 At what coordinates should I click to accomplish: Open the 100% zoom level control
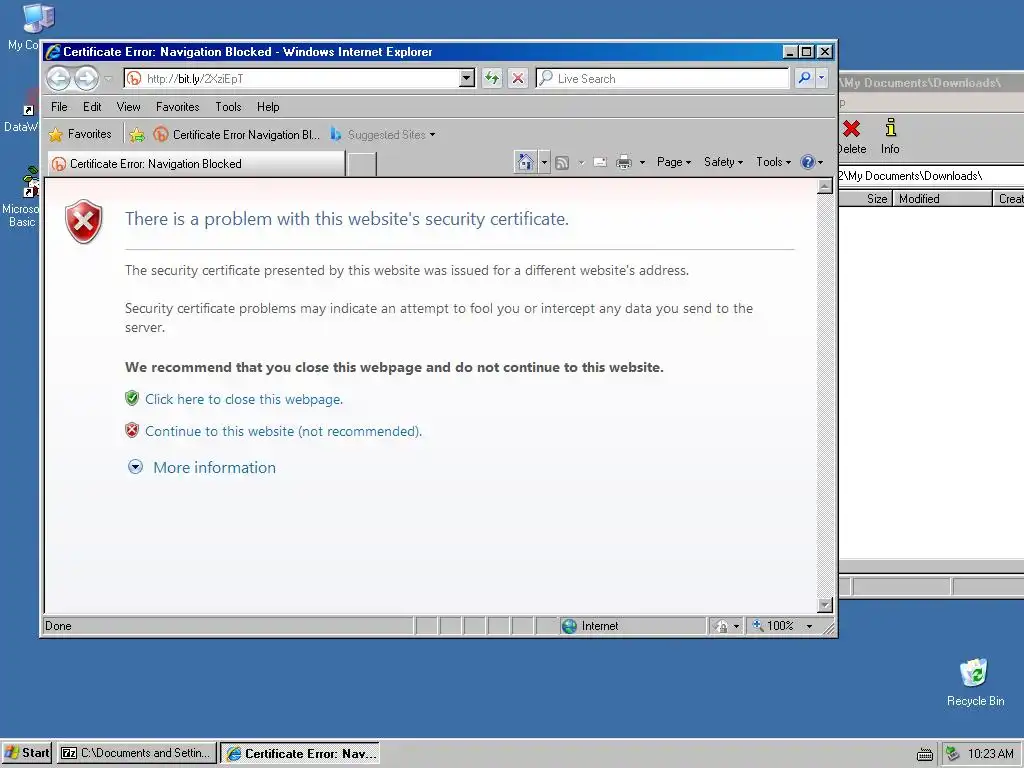(x=782, y=626)
